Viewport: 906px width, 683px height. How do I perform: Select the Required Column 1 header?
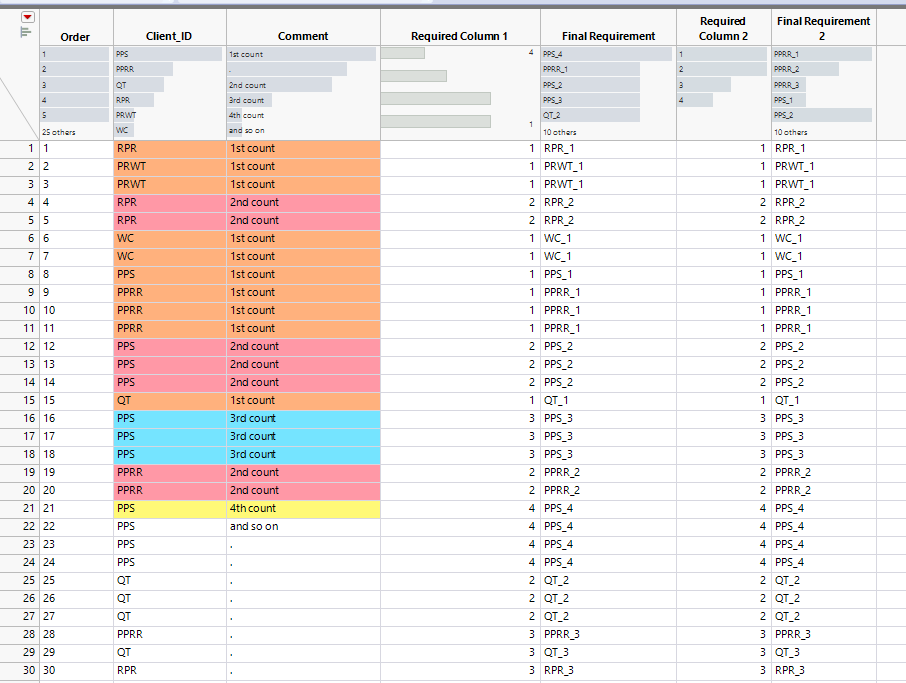click(459, 36)
